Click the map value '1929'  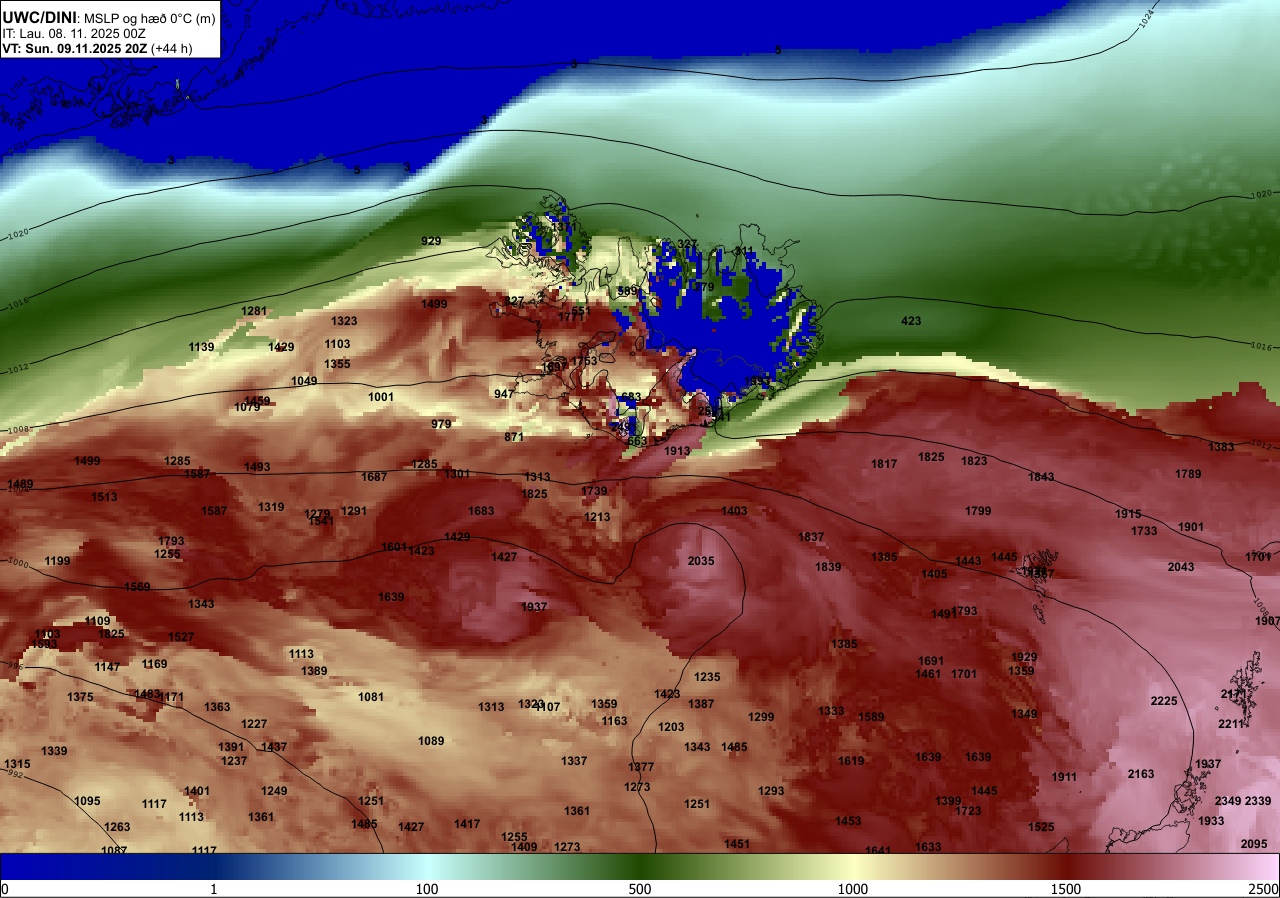(1024, 657)
